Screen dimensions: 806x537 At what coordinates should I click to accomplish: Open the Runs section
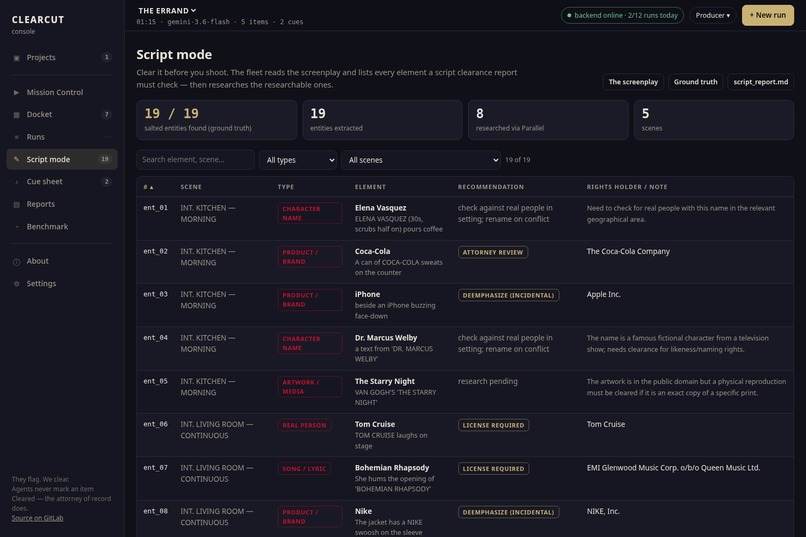click(62, 137)
